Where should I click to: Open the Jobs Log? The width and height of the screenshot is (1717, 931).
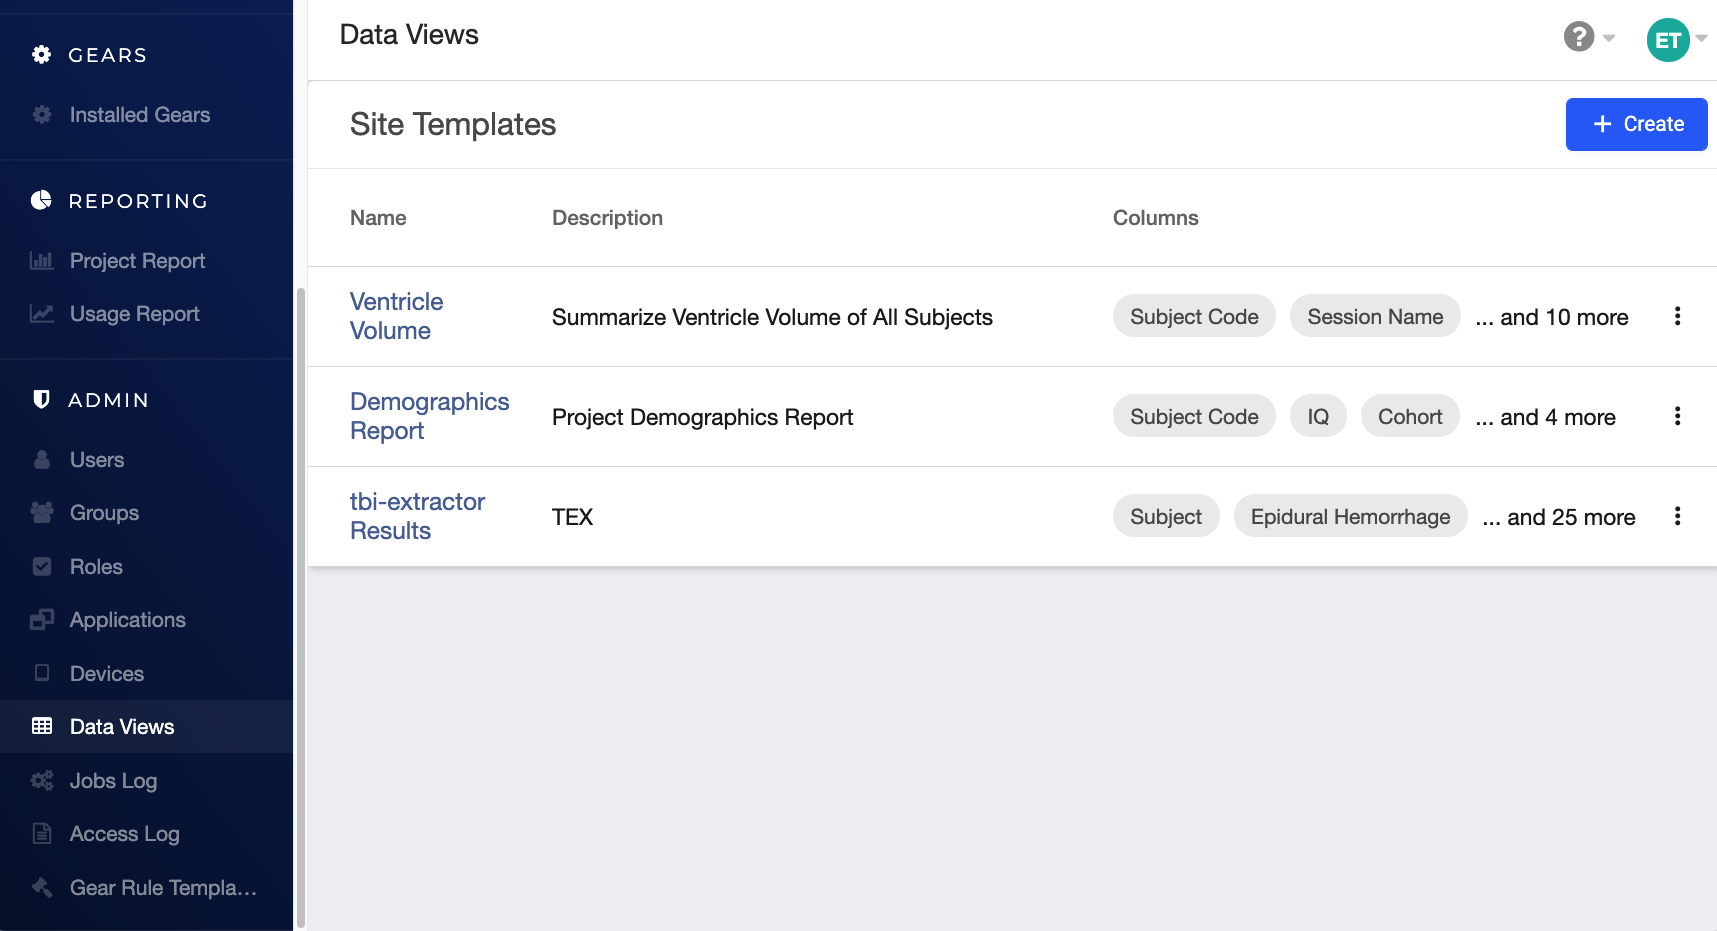[113, 780]
